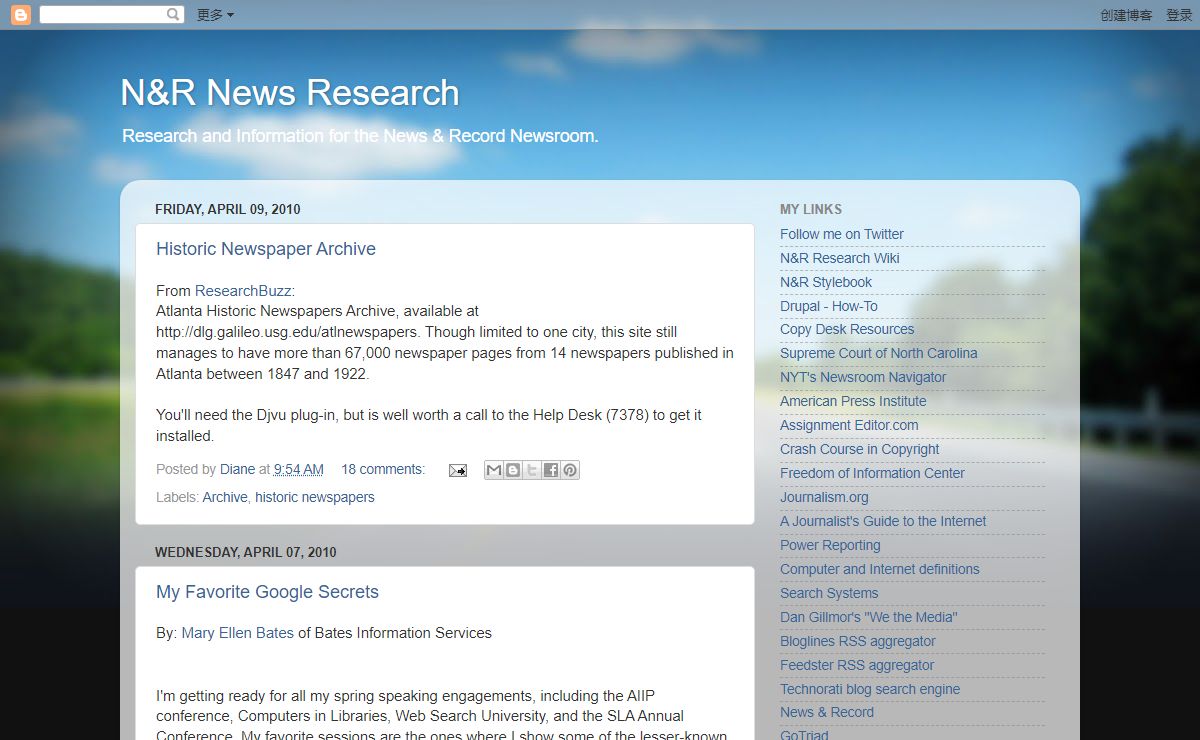Viewport: 1200px width, 740px height.
Task: Filter by the Archive label
Action: pyautogui.click(x=225, y=497)
